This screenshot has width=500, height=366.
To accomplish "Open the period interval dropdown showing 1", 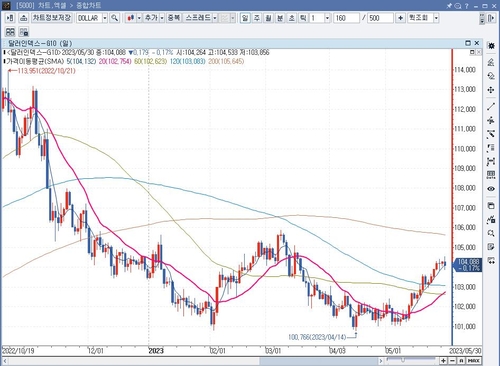I will coord(327,18).
